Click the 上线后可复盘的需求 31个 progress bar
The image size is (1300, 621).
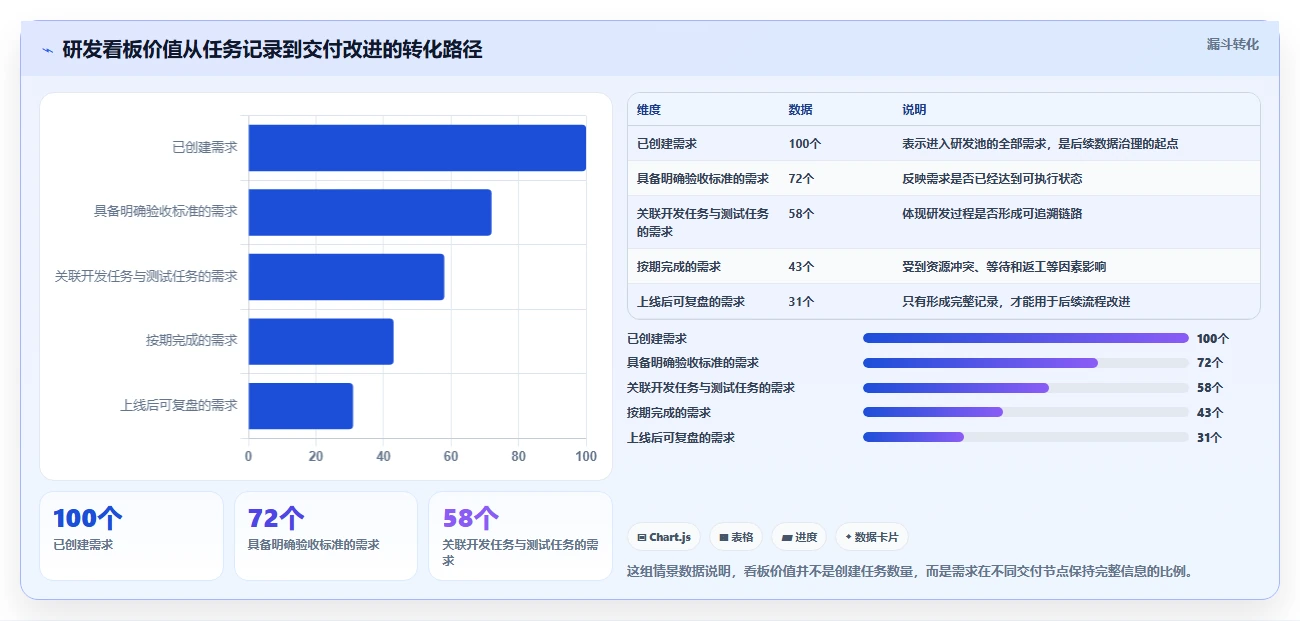click(x=1026, y=437)
